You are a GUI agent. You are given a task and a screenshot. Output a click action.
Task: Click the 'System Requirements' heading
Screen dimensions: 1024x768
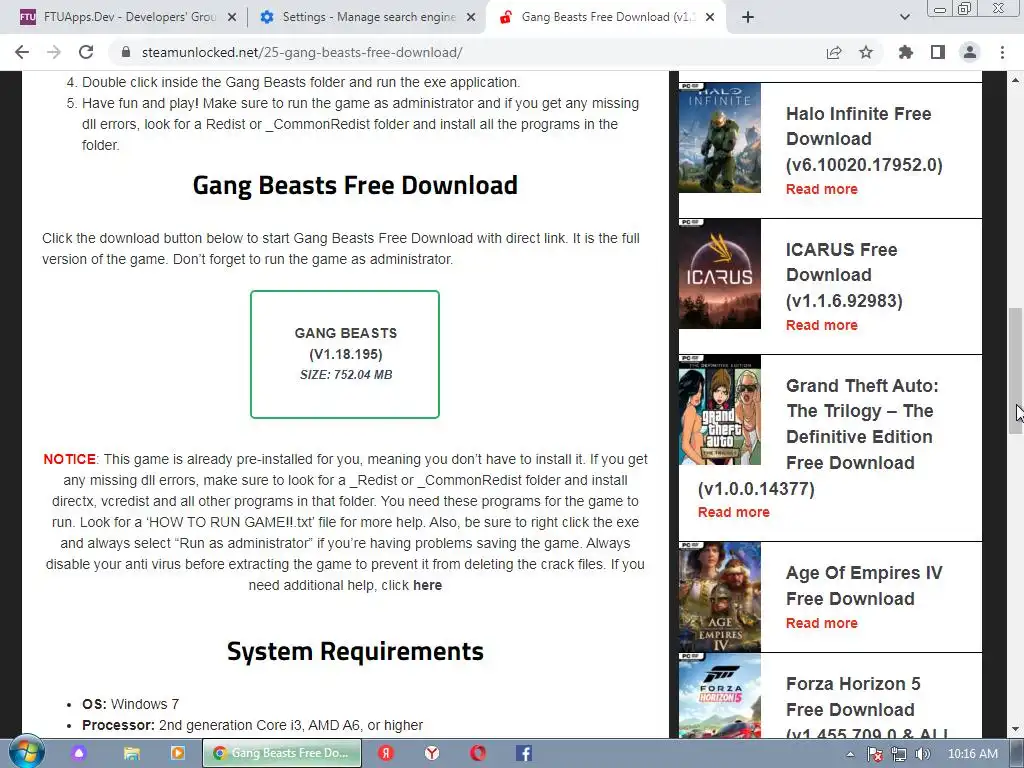(x=355, y=651)
